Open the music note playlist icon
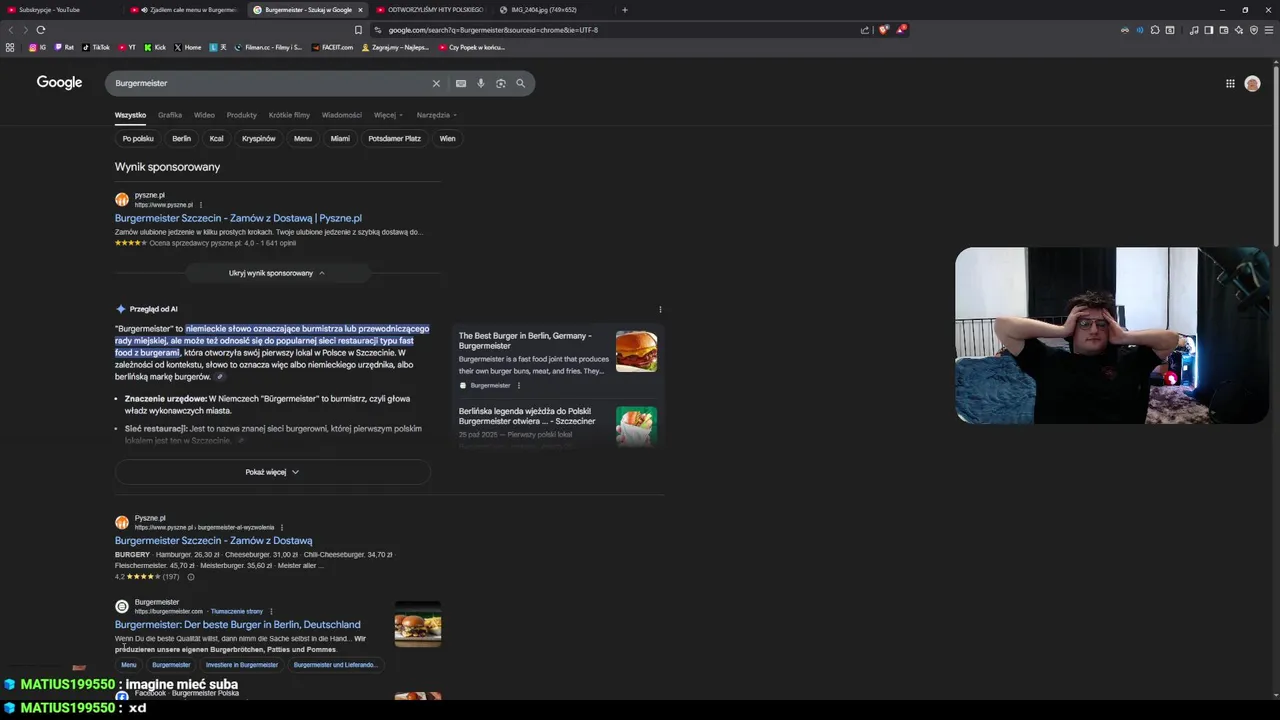 coord(1194,30)
